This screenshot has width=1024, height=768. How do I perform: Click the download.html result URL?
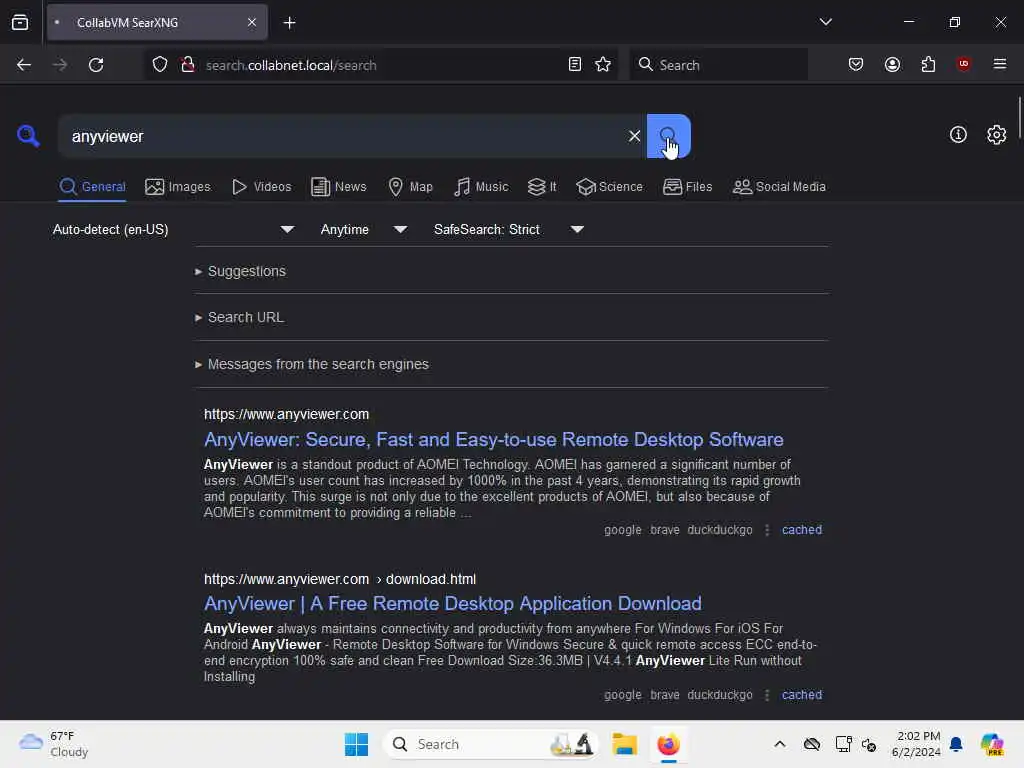pos(340,579)
